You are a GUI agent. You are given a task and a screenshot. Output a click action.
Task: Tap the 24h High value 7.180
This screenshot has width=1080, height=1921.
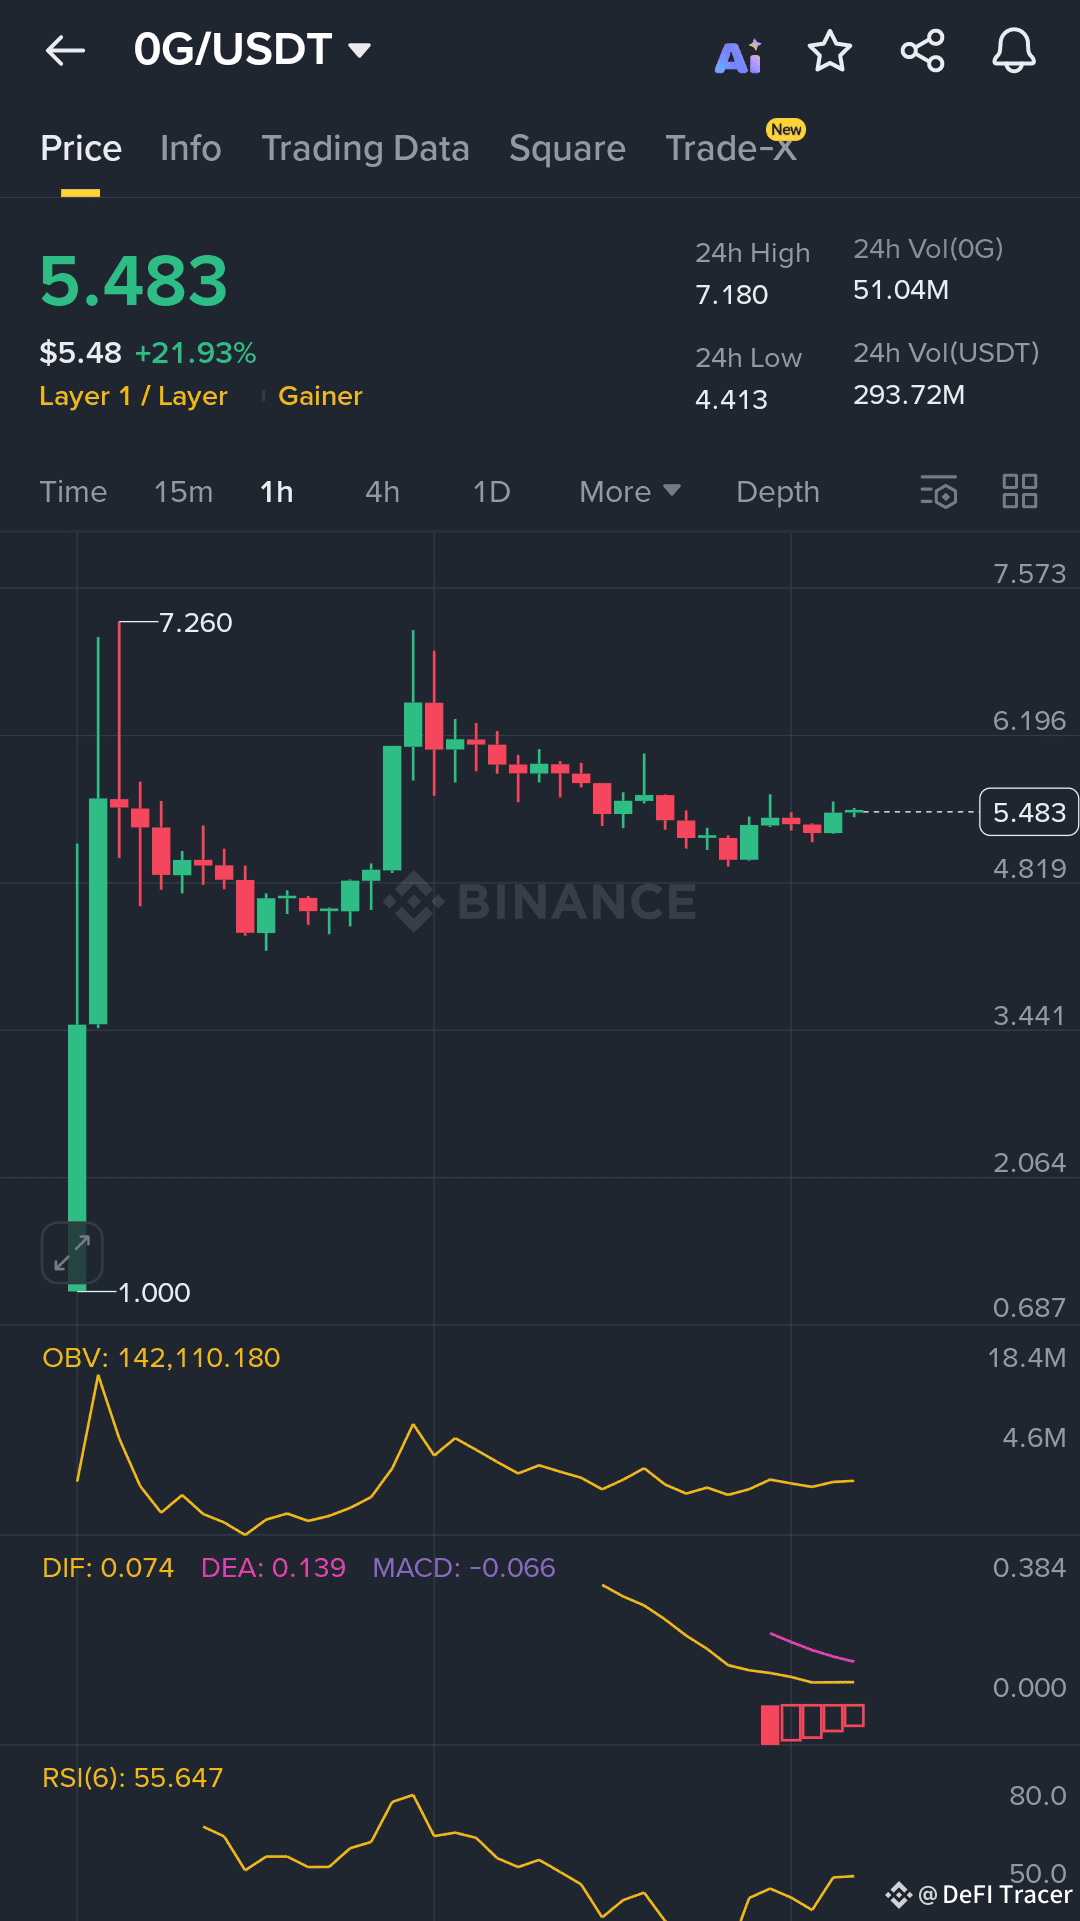[732, 295]
